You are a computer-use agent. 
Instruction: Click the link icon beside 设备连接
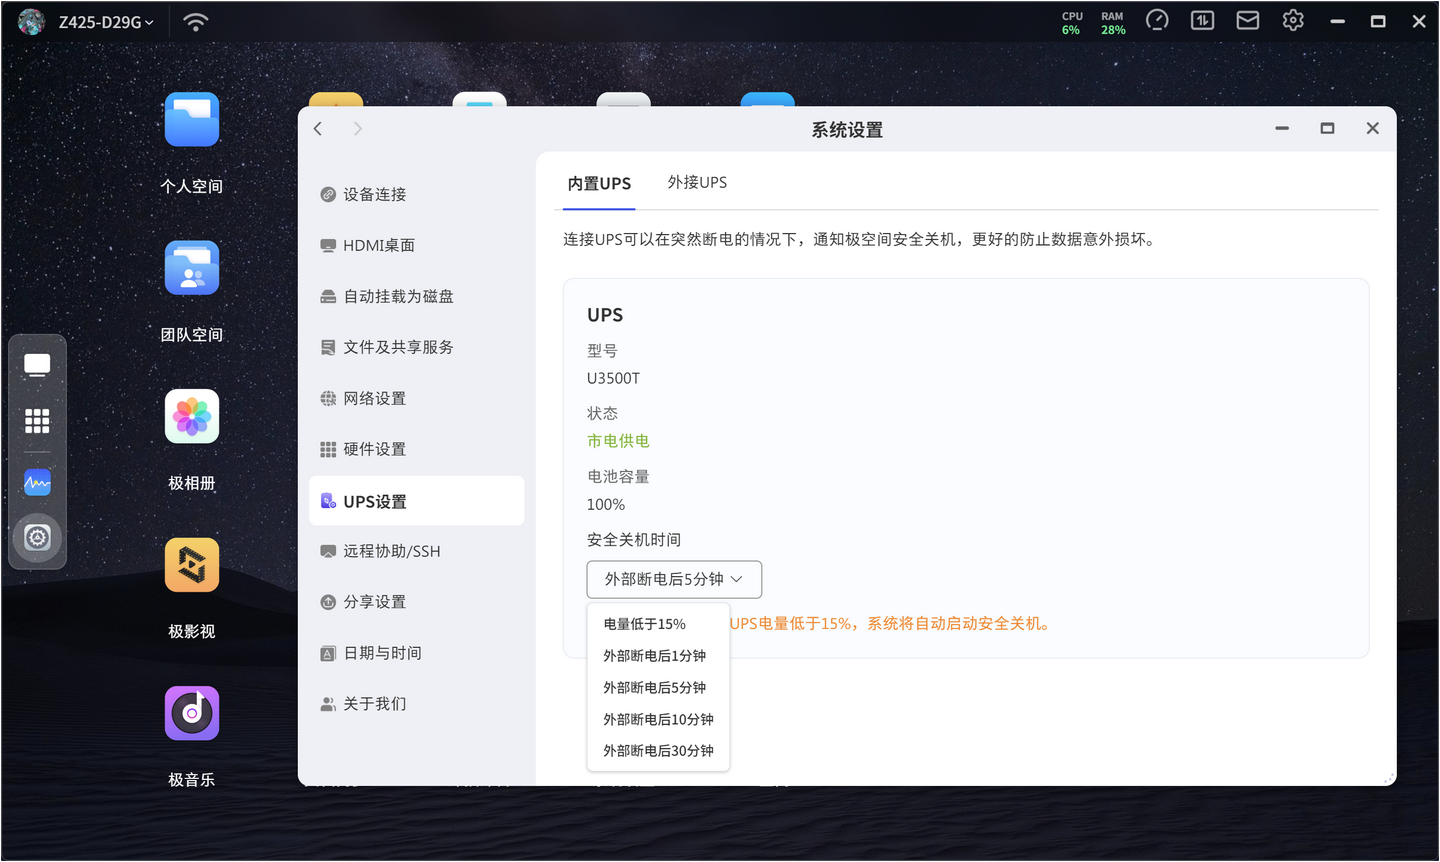pyautogui.click(x=328, y=194)
